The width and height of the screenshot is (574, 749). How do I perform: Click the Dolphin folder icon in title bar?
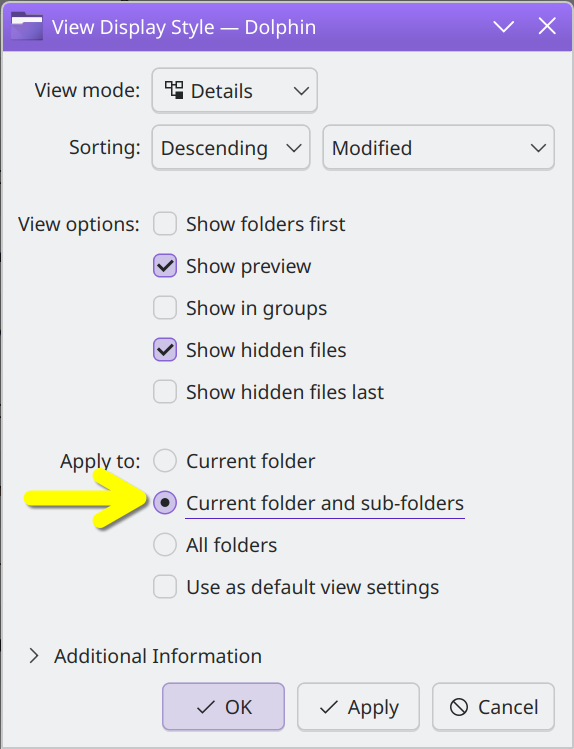(x=27, y=27)
